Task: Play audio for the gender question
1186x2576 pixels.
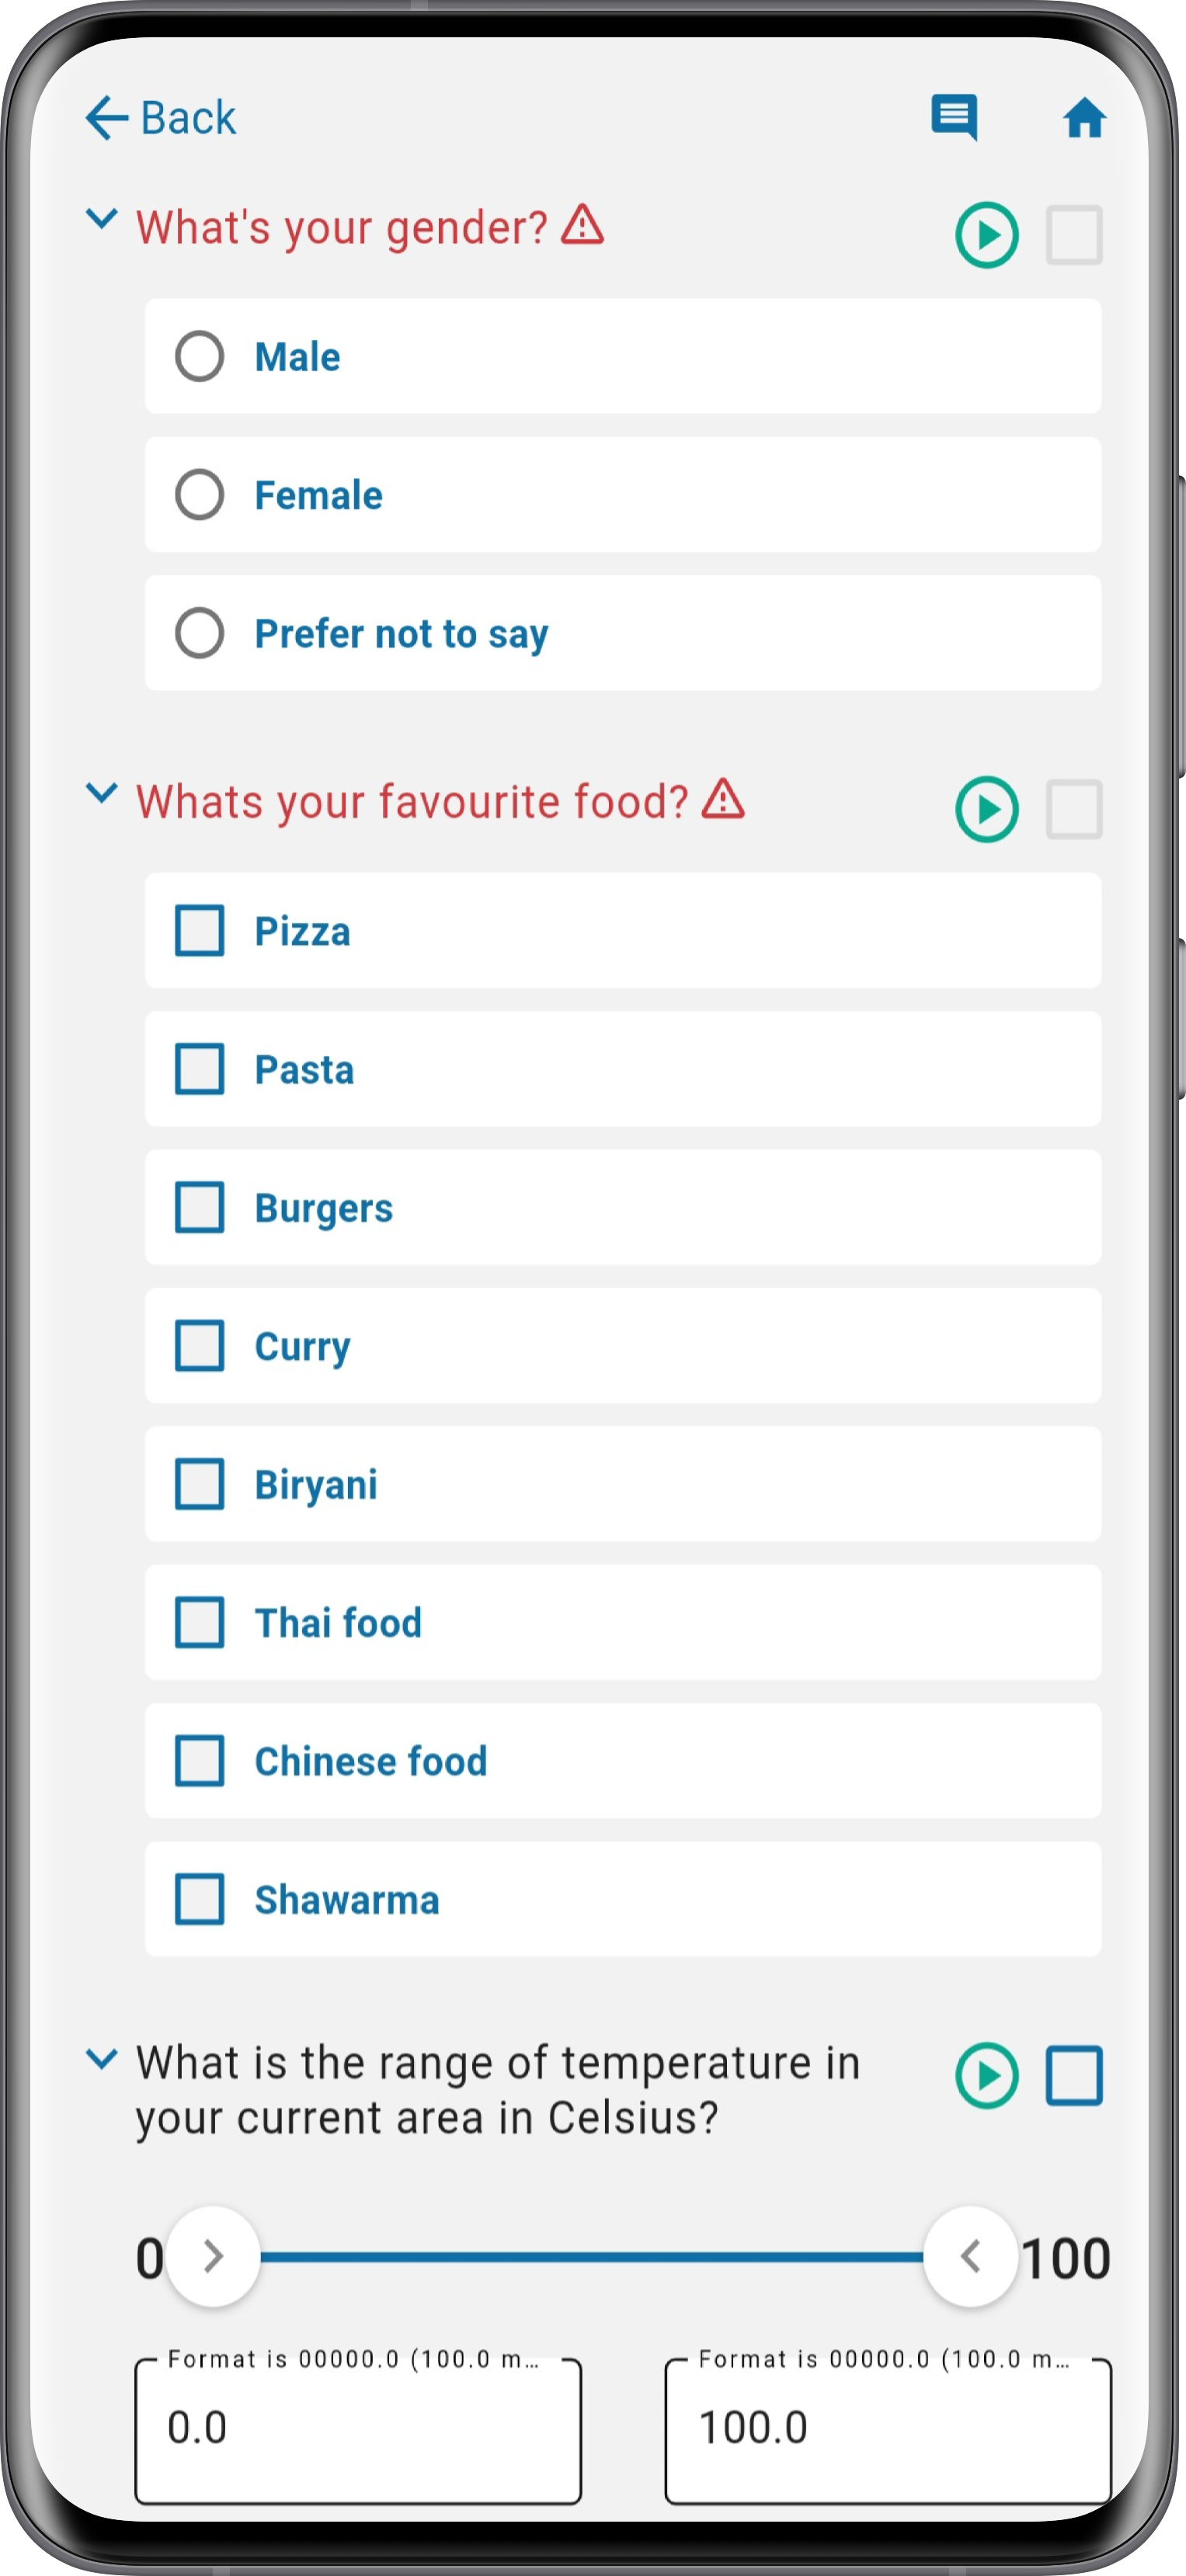Action: [x=986, y=235]
